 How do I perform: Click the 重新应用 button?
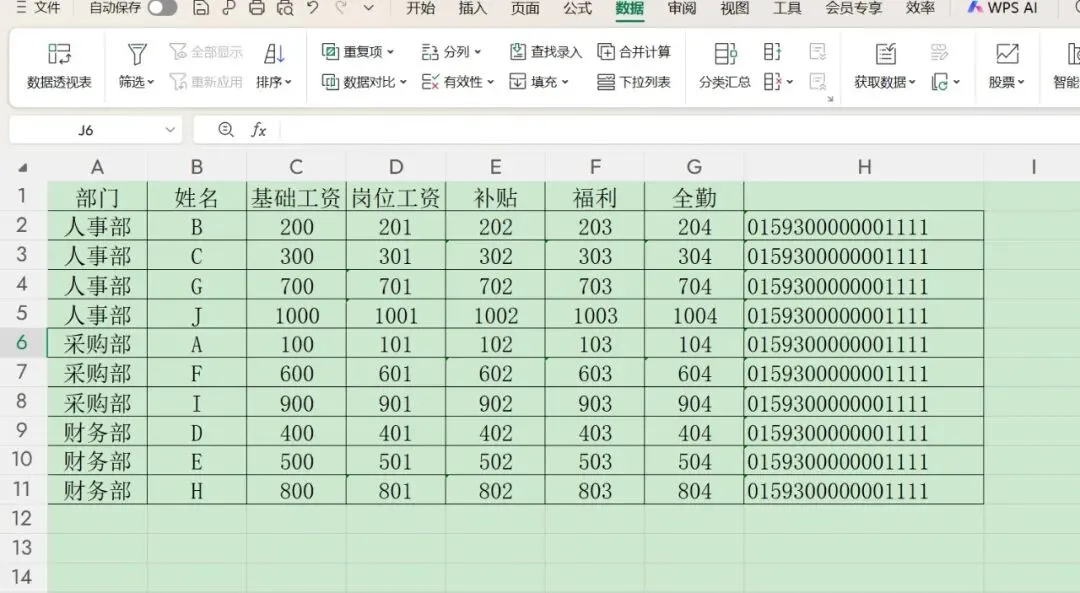[x=206, y=82]
